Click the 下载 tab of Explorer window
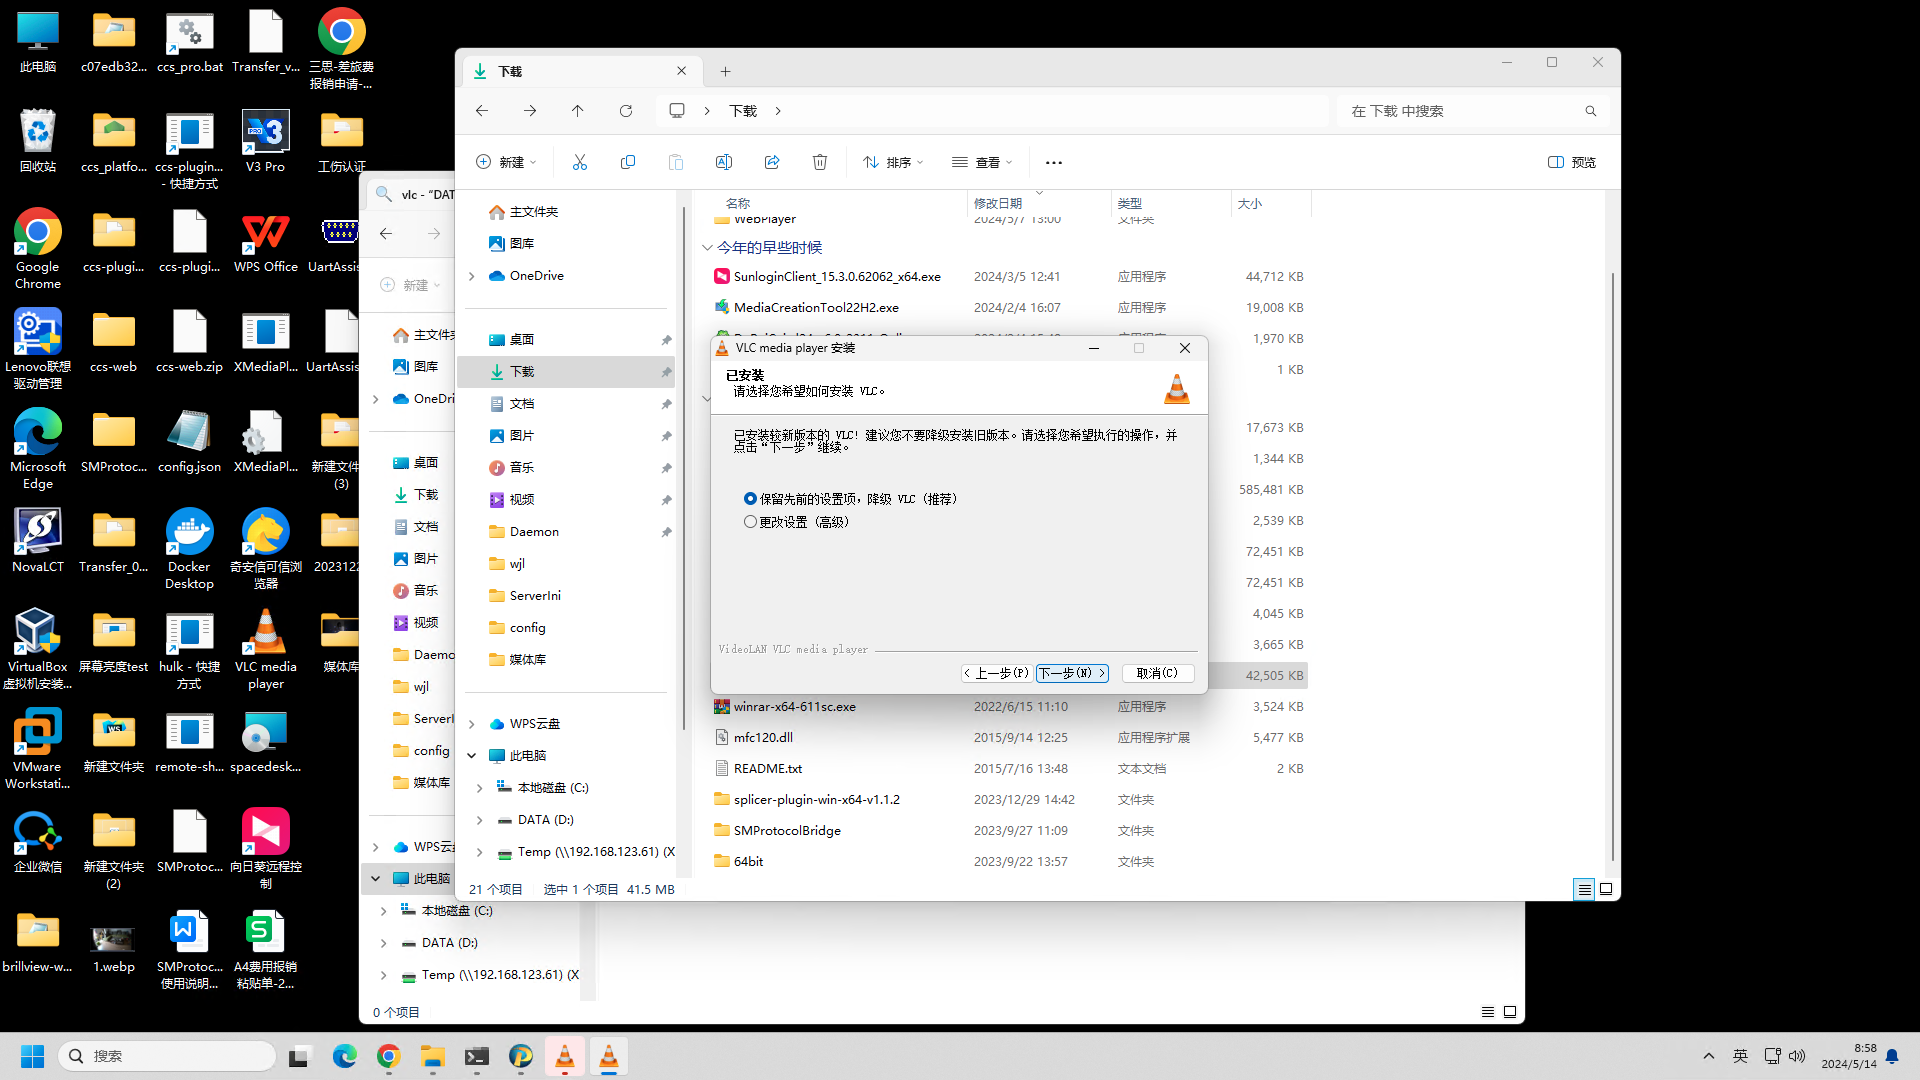Viewport: 1920px width, 1080px height. coord(580,71)
